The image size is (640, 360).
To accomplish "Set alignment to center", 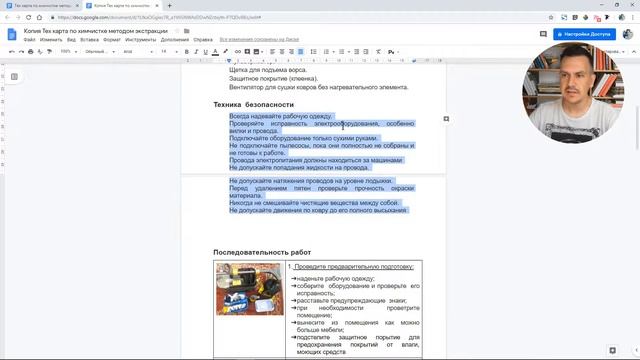I will 282,52.
